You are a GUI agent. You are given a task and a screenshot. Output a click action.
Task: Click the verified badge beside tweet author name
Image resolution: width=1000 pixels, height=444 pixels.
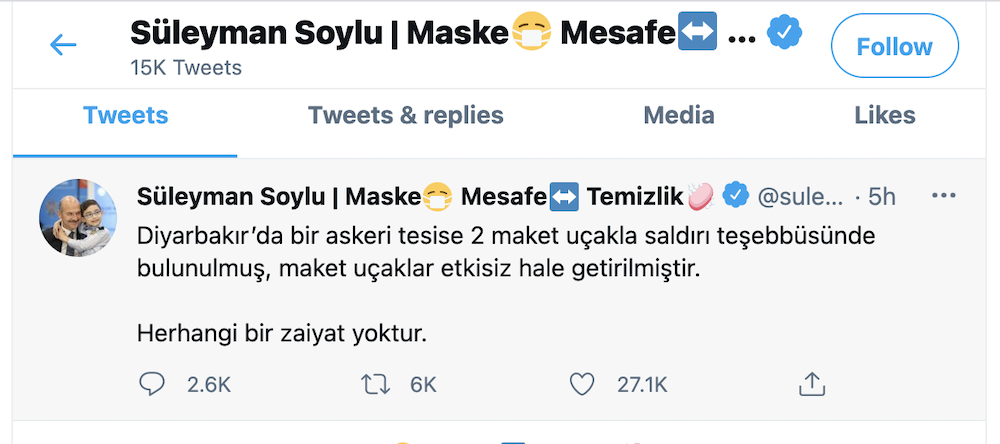[x=736, y=196]
